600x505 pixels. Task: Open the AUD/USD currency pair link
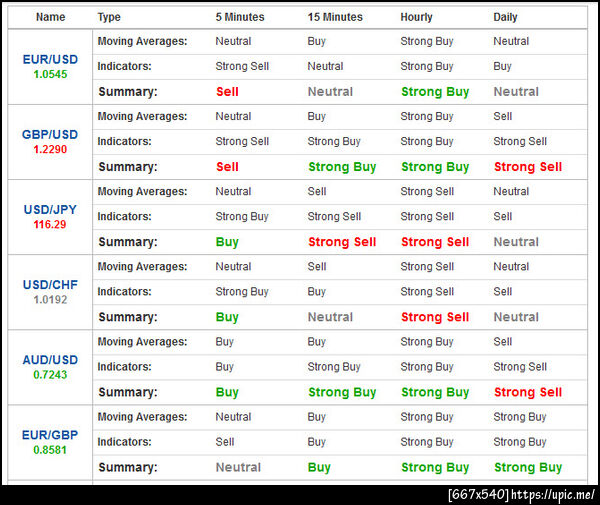[50, 360]
